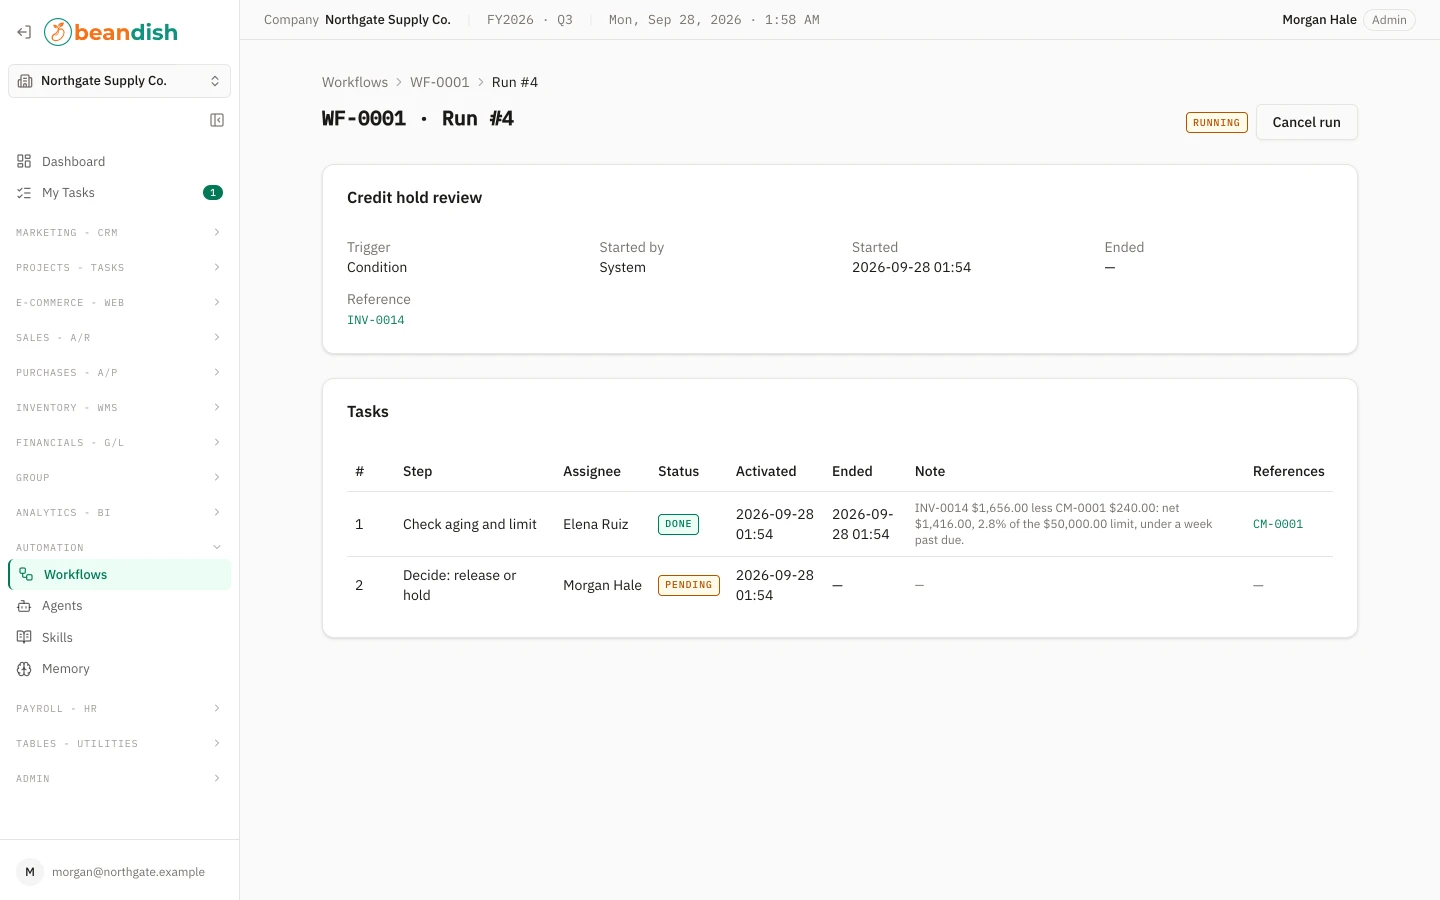This screenshot has height=900, width=1440.
Task: Open the My Tasks checklist icon
Action: tap(24, 193)
